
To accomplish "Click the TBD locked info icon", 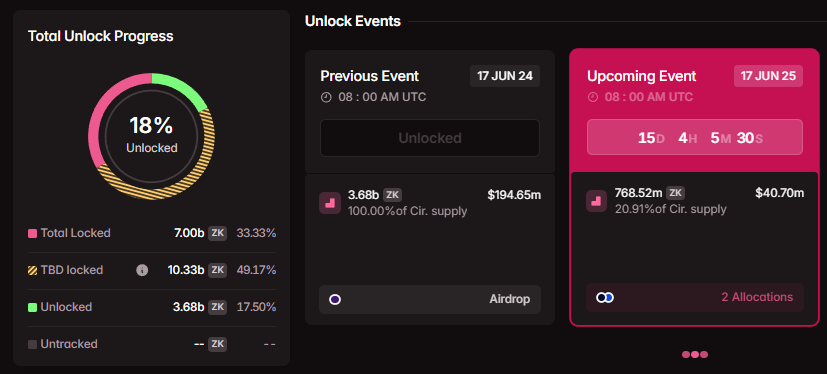I will [142, 270].
